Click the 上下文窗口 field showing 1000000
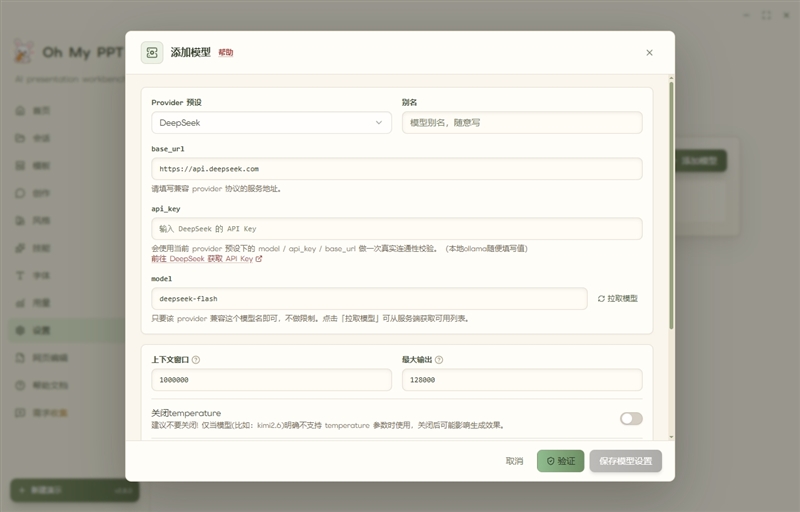Screen dimensions: 800x512 tap(271, 380)
